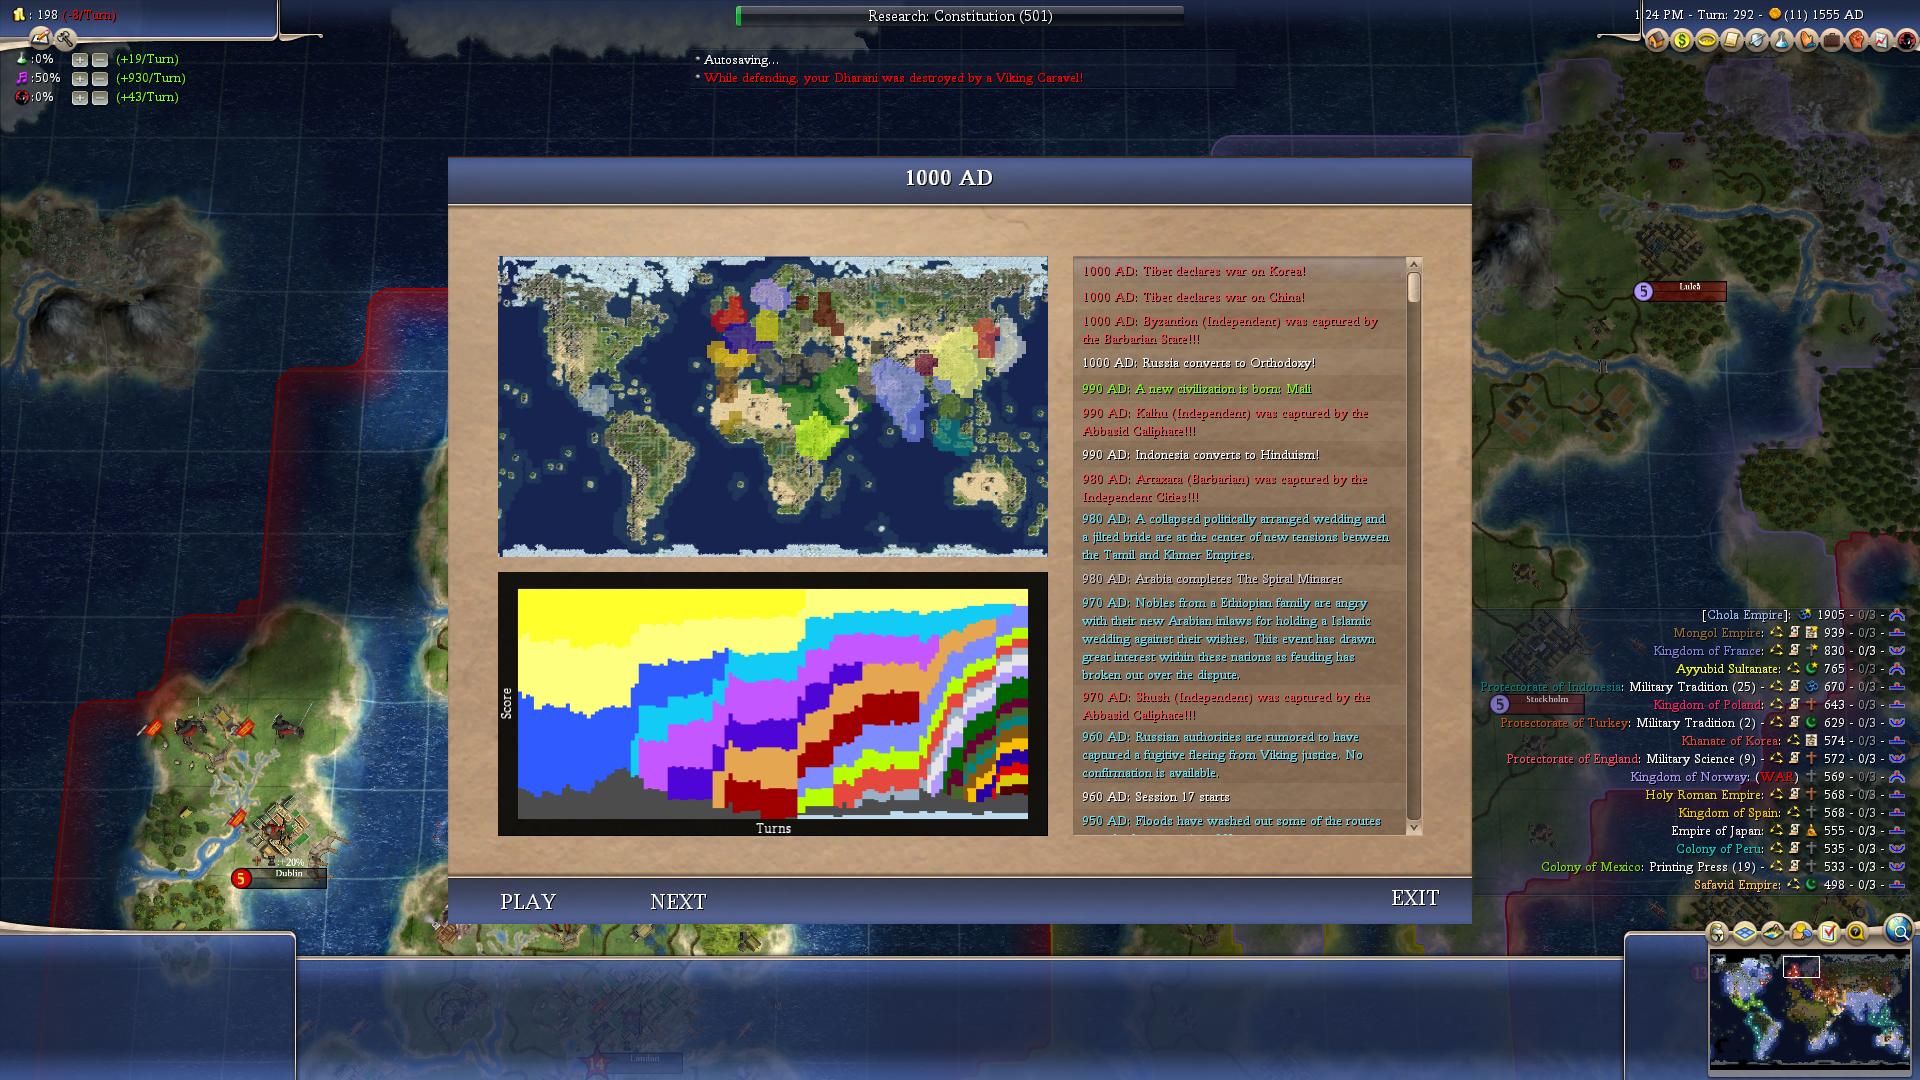Open the Military Advisor shield icon
1920x1080 pixels.
[x=1757, y=40]
